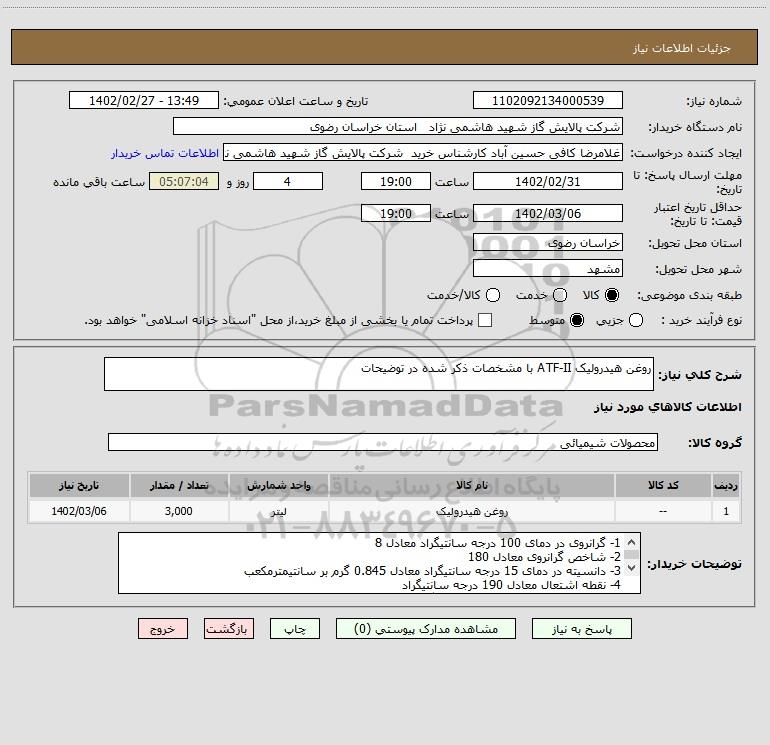
Task: Click the 3,000 quantity cell
Action: pos(179,511)
